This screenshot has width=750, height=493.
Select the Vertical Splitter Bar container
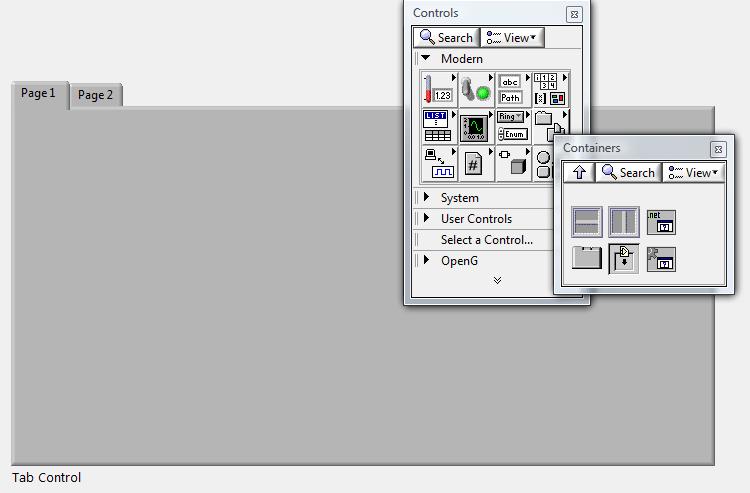click(624, 221)
